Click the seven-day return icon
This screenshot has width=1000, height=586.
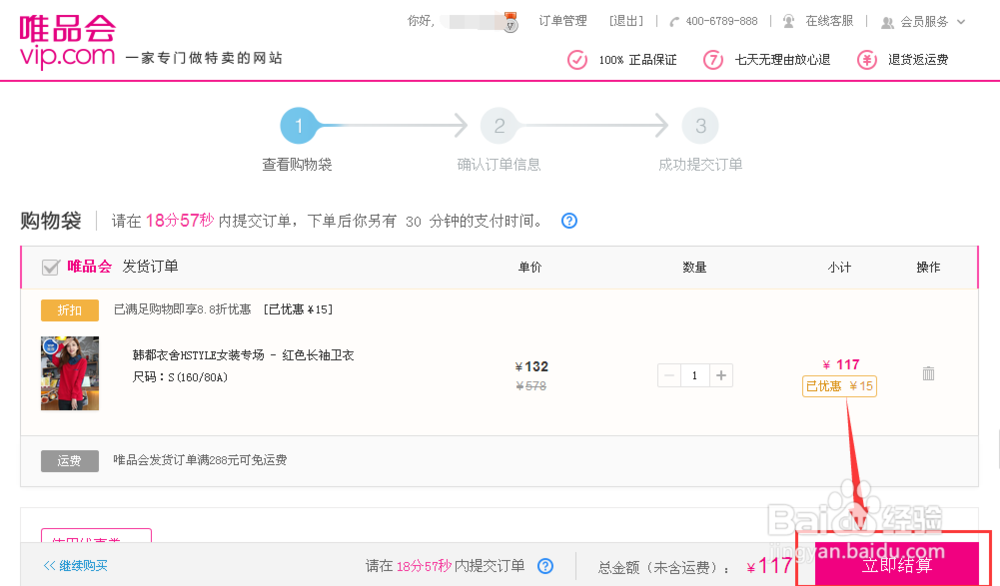(713, 60)
